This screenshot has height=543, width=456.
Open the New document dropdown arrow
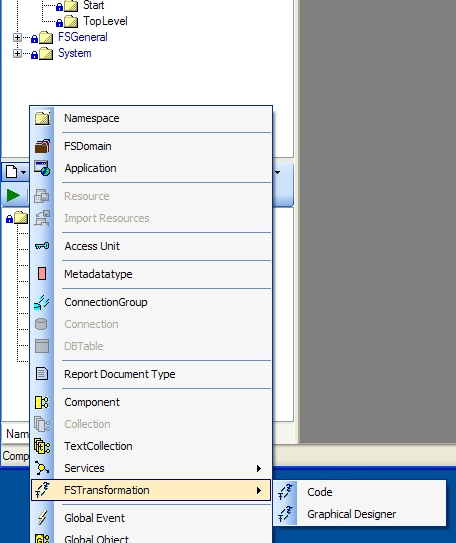[23, 172]
